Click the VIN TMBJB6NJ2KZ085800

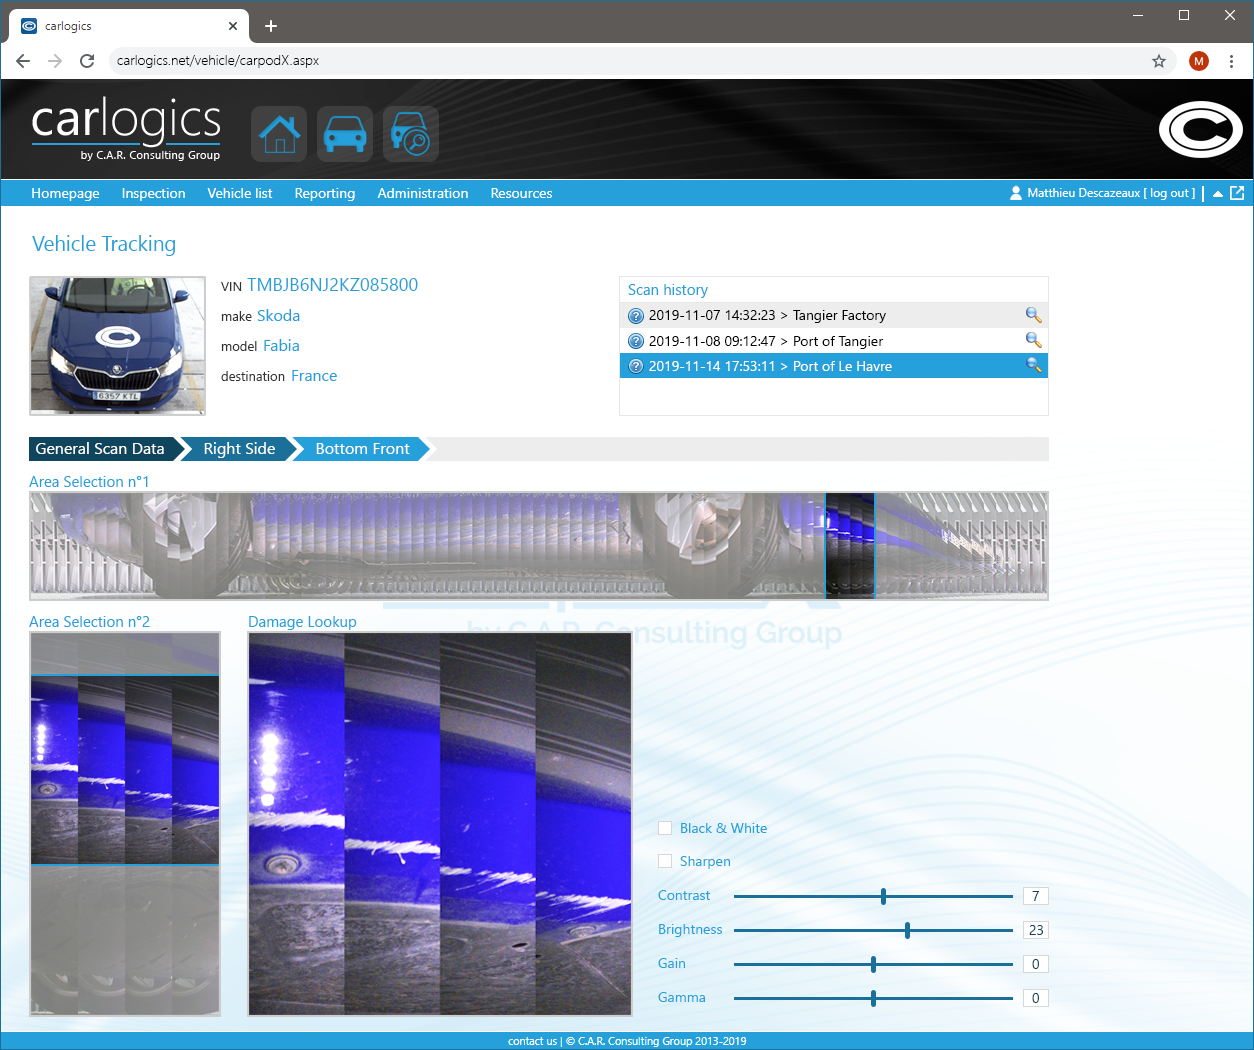coord(333,285)
